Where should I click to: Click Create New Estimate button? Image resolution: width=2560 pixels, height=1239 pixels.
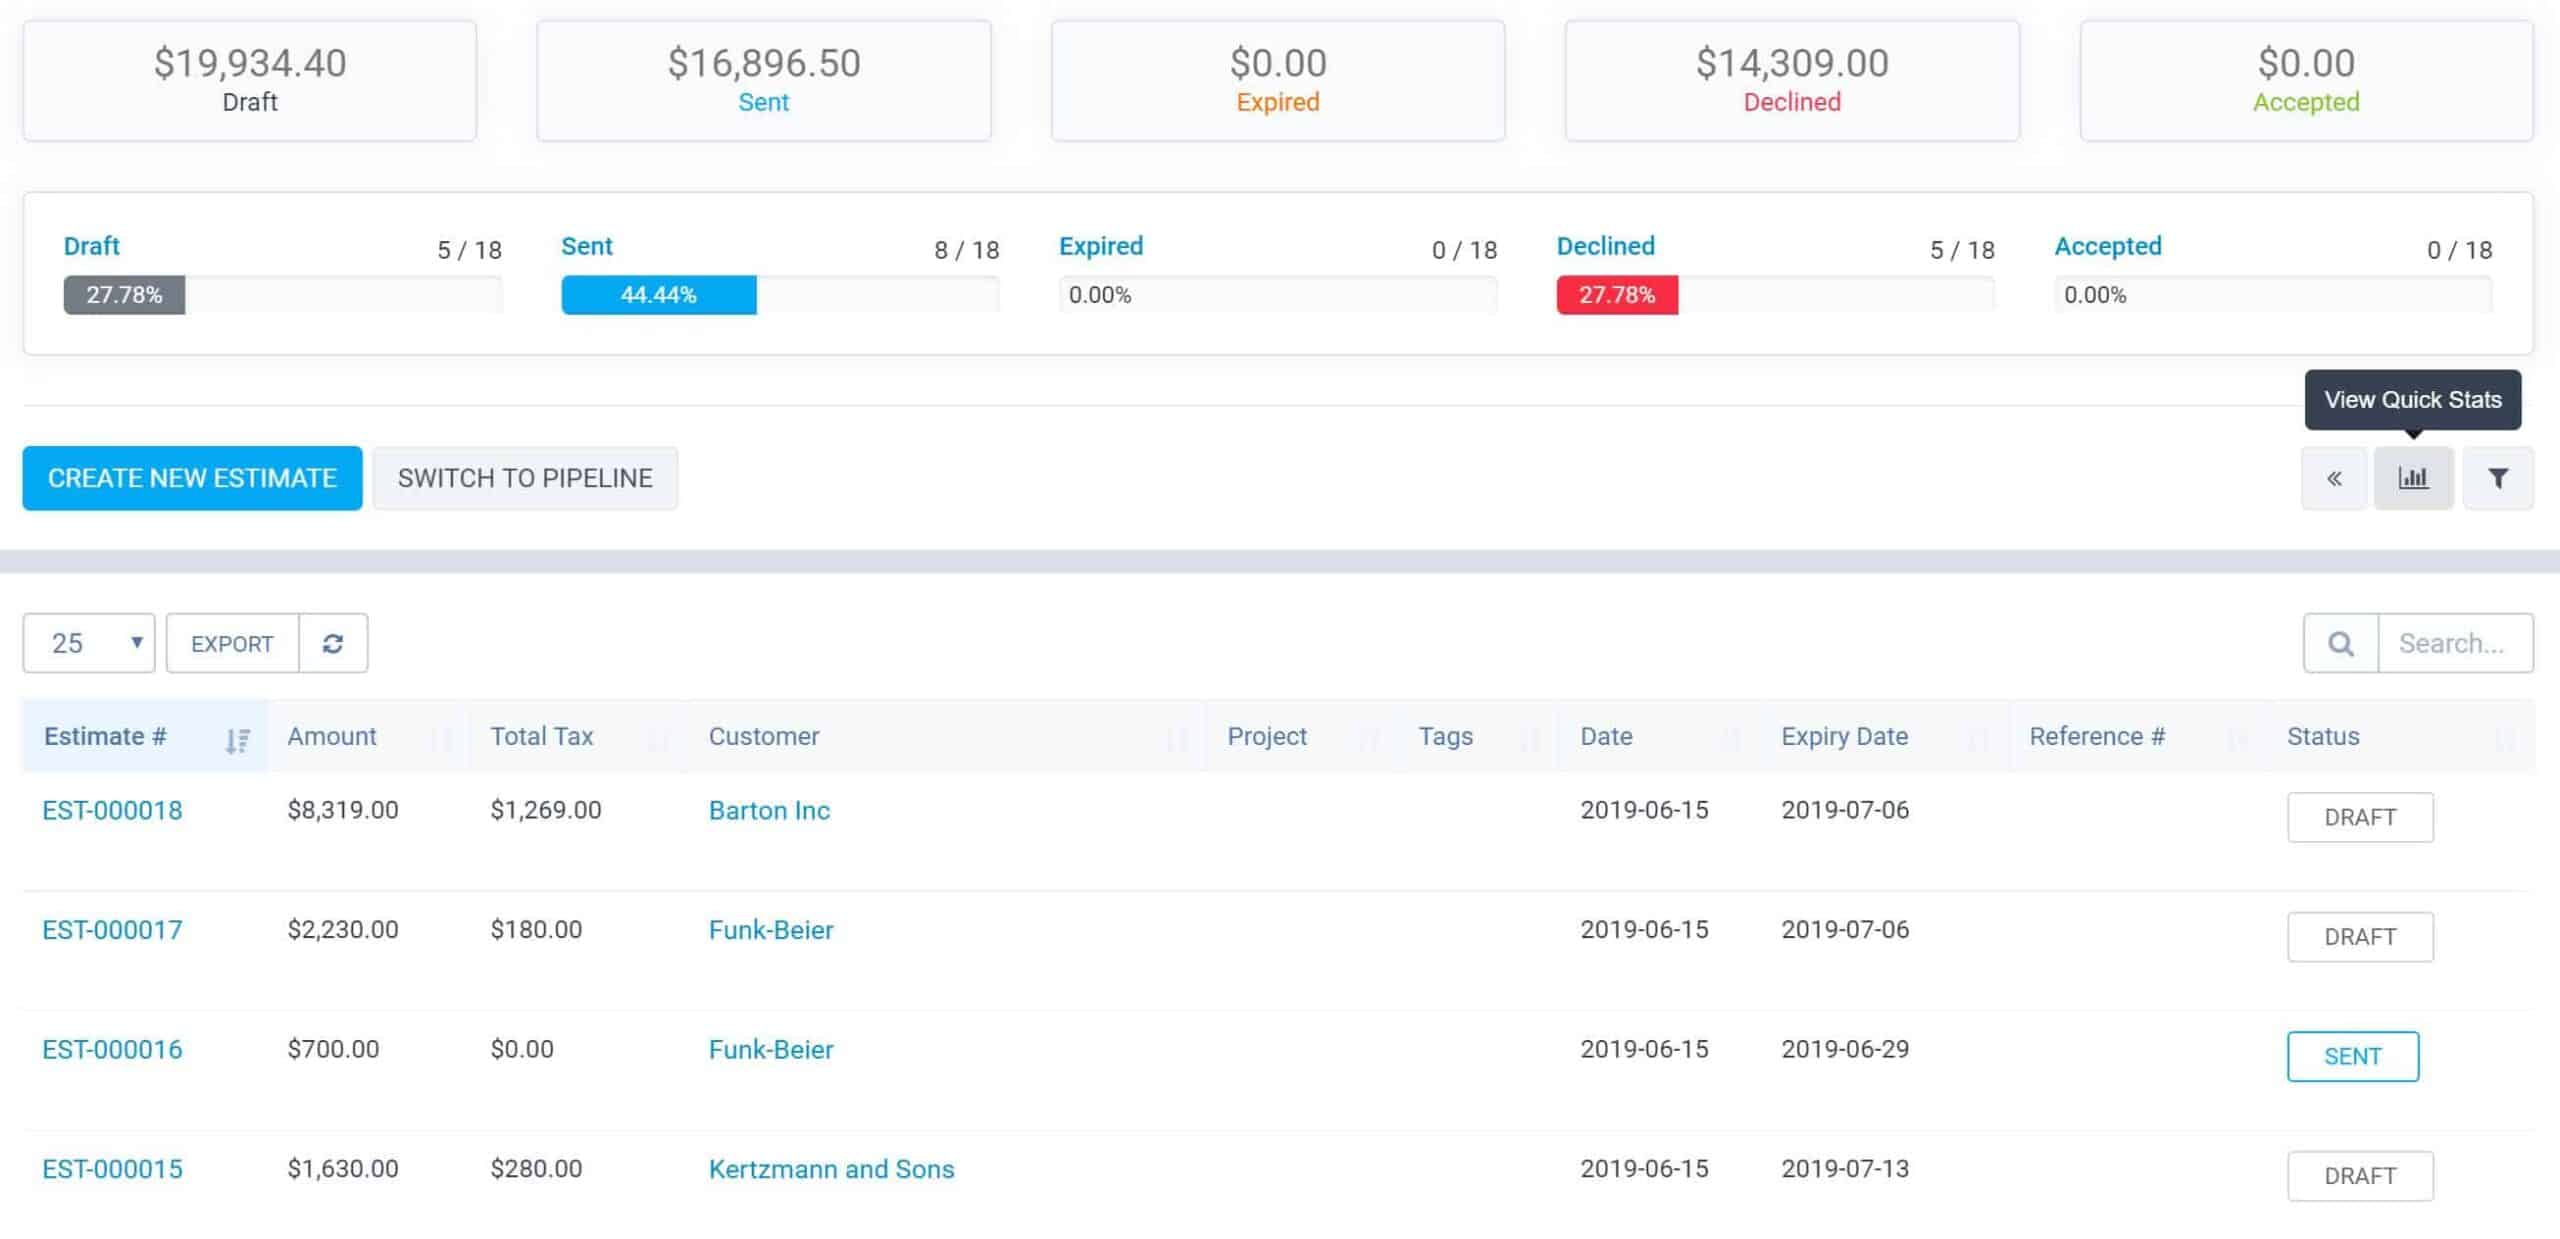(192, 478)
